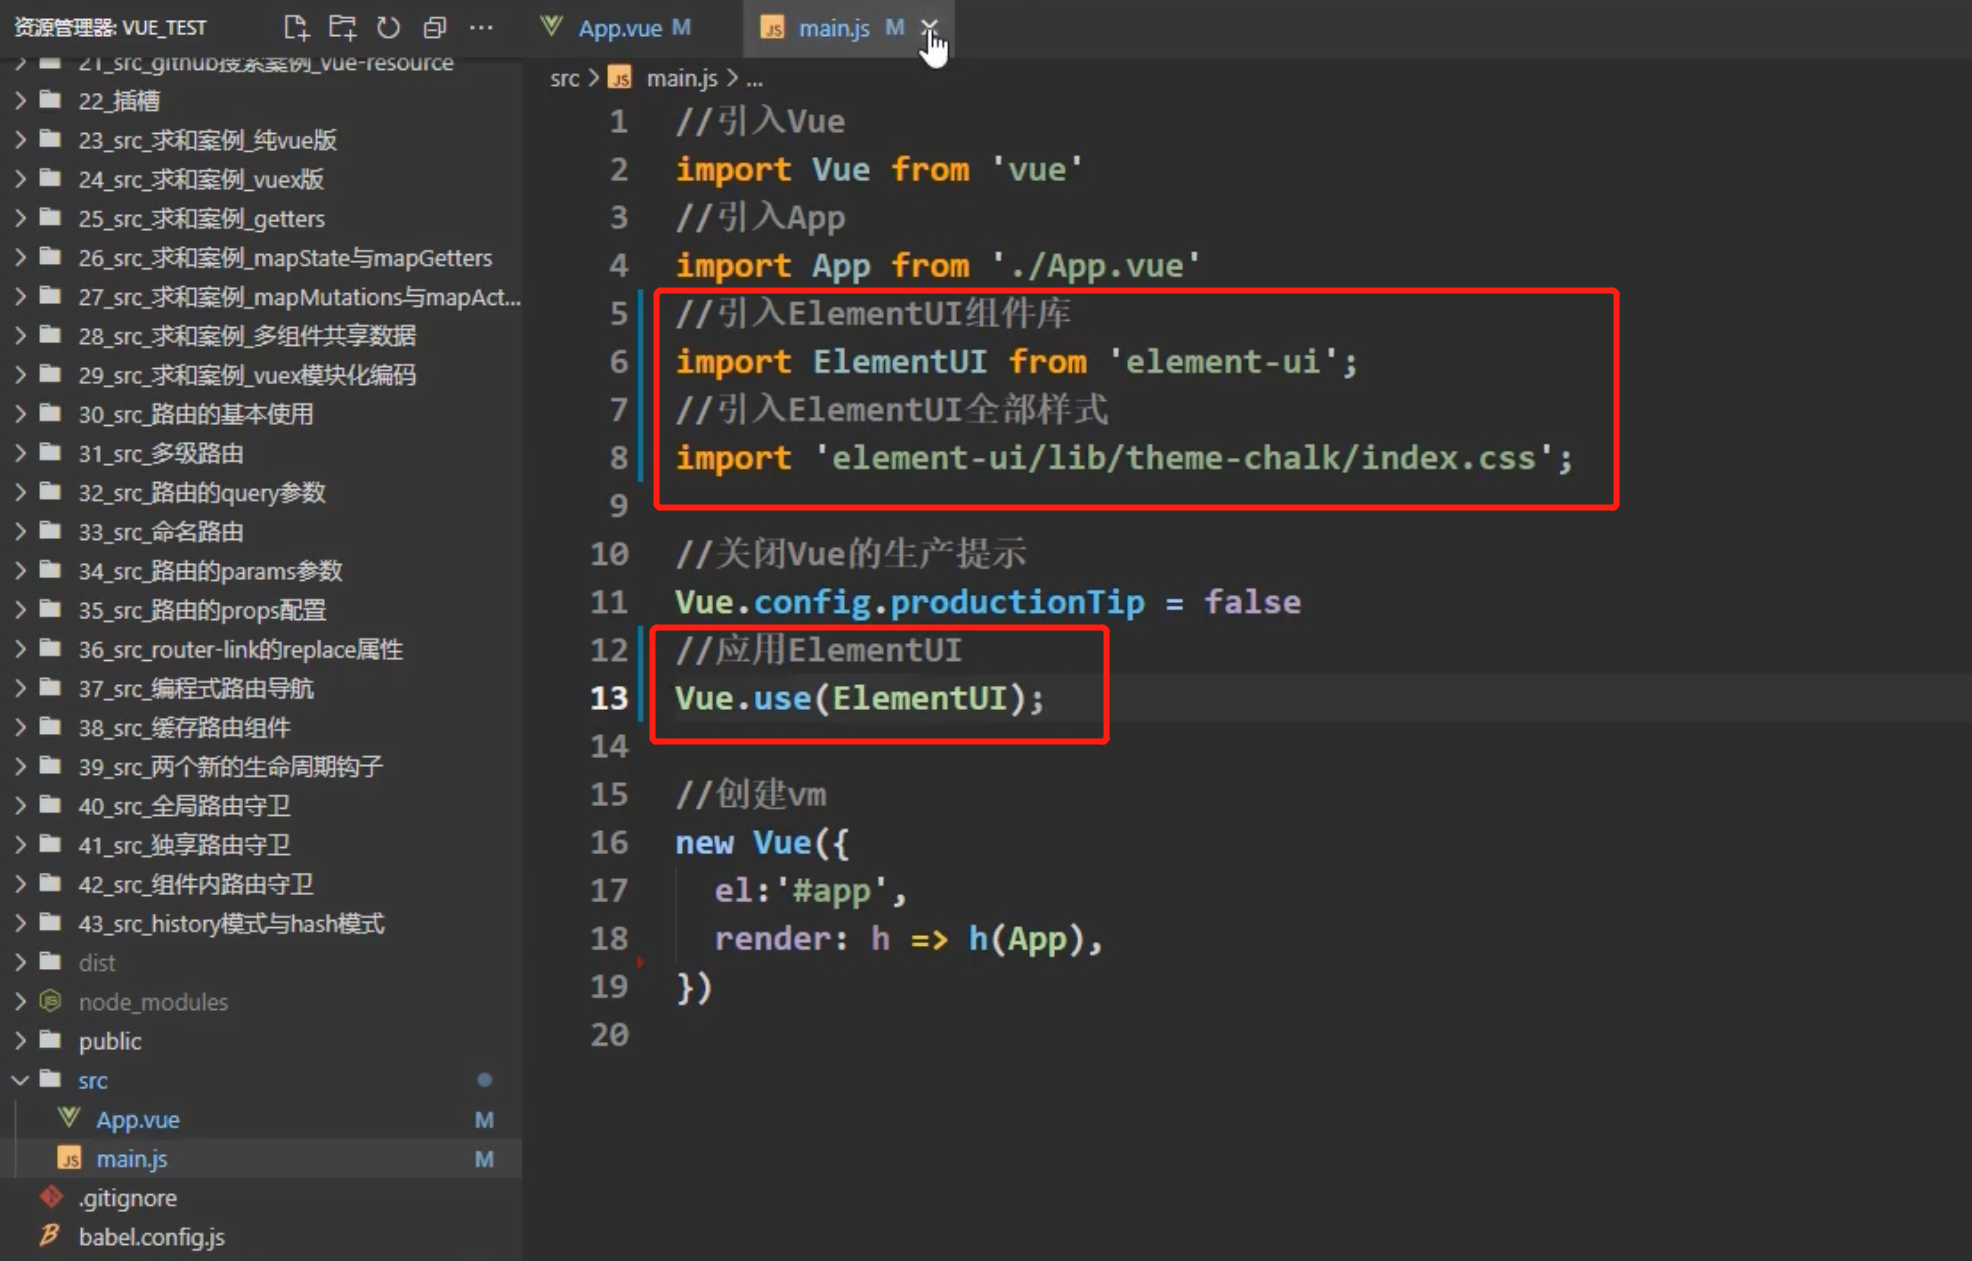Viewport: 1972px width, 1261px height.
Task: Click 'productionTip' in line 11
Action: click(1017, 602)
